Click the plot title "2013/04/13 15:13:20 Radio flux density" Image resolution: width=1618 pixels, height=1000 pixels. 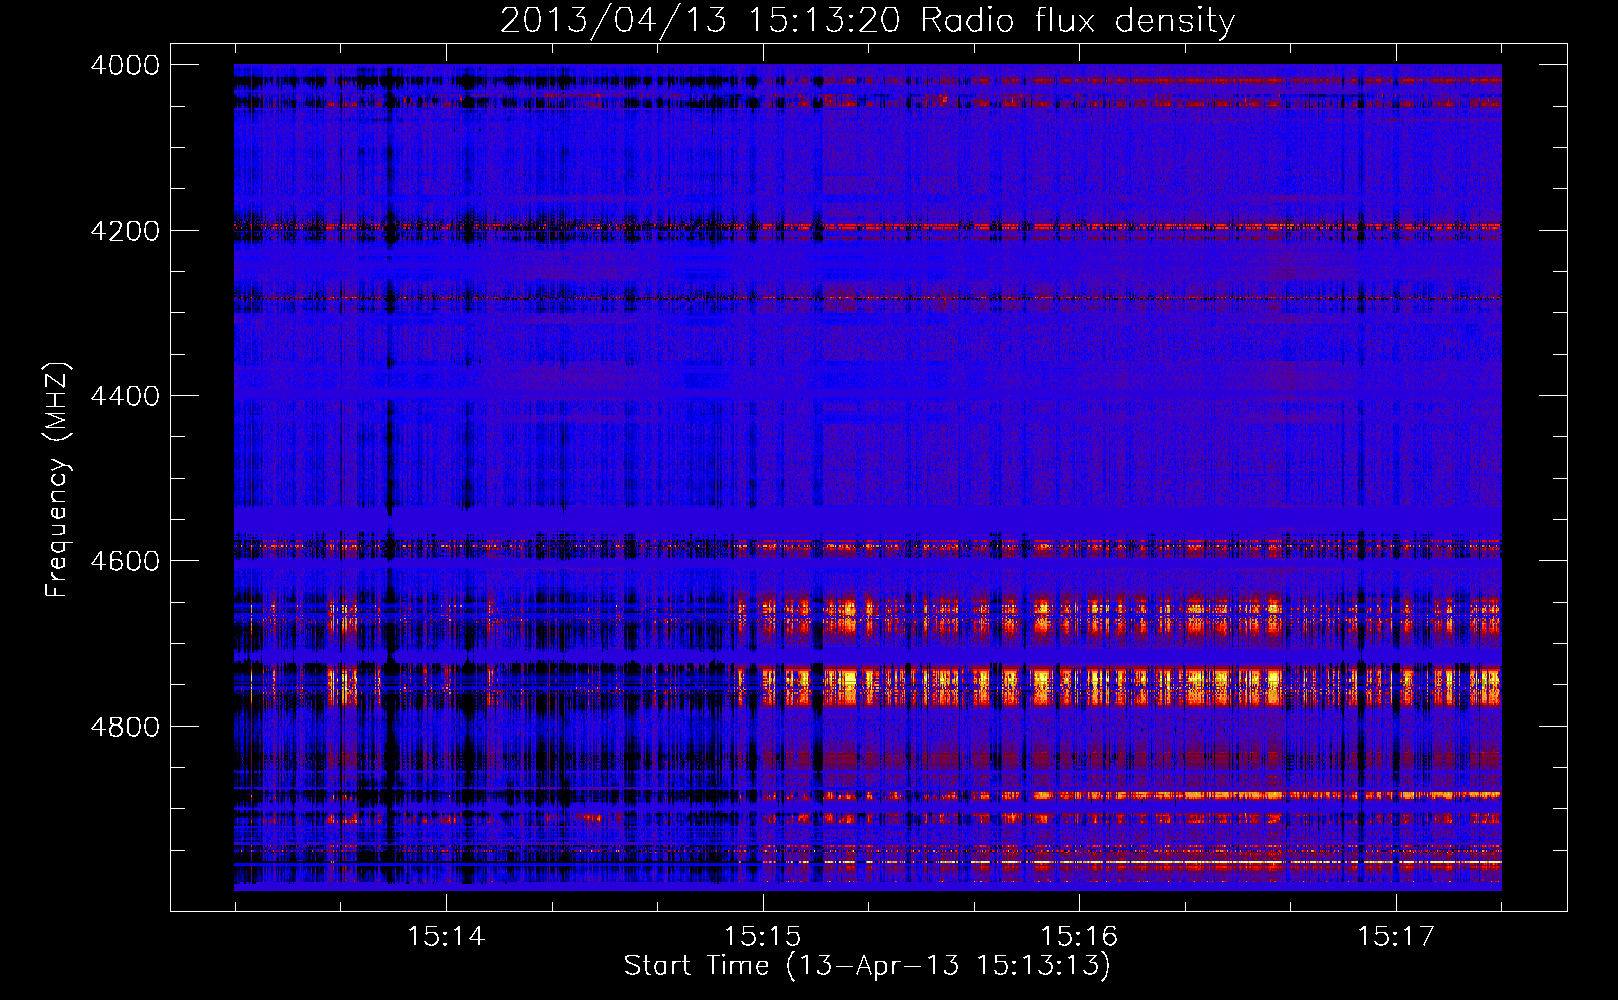867,21
